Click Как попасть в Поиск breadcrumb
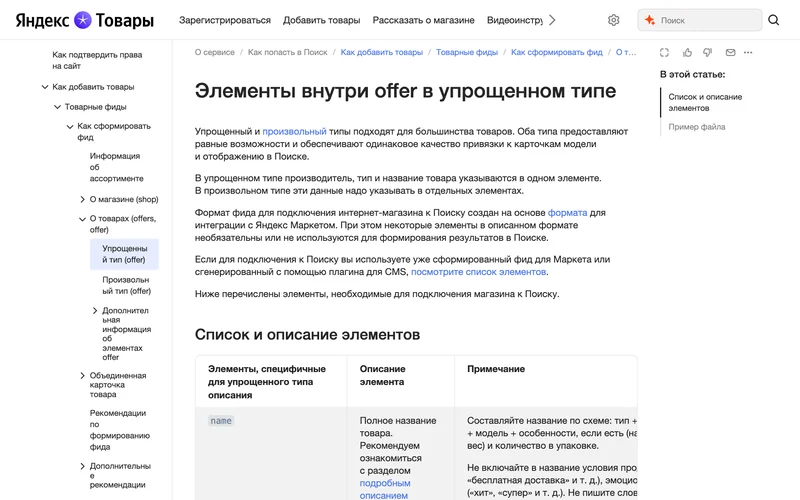Image resolution: width=800 pixels, height=500 pixels. tap(288, 52)
